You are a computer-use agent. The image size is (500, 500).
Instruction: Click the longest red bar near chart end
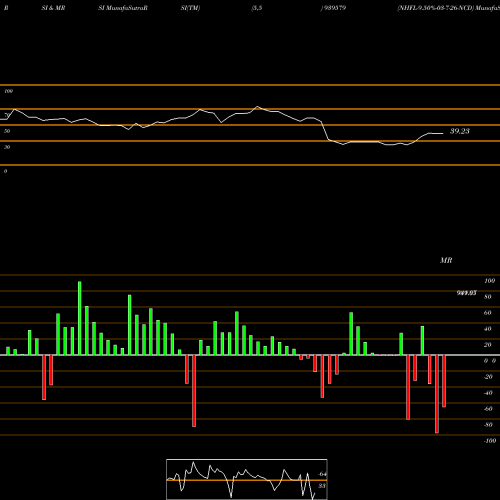[x=437, y=394]
